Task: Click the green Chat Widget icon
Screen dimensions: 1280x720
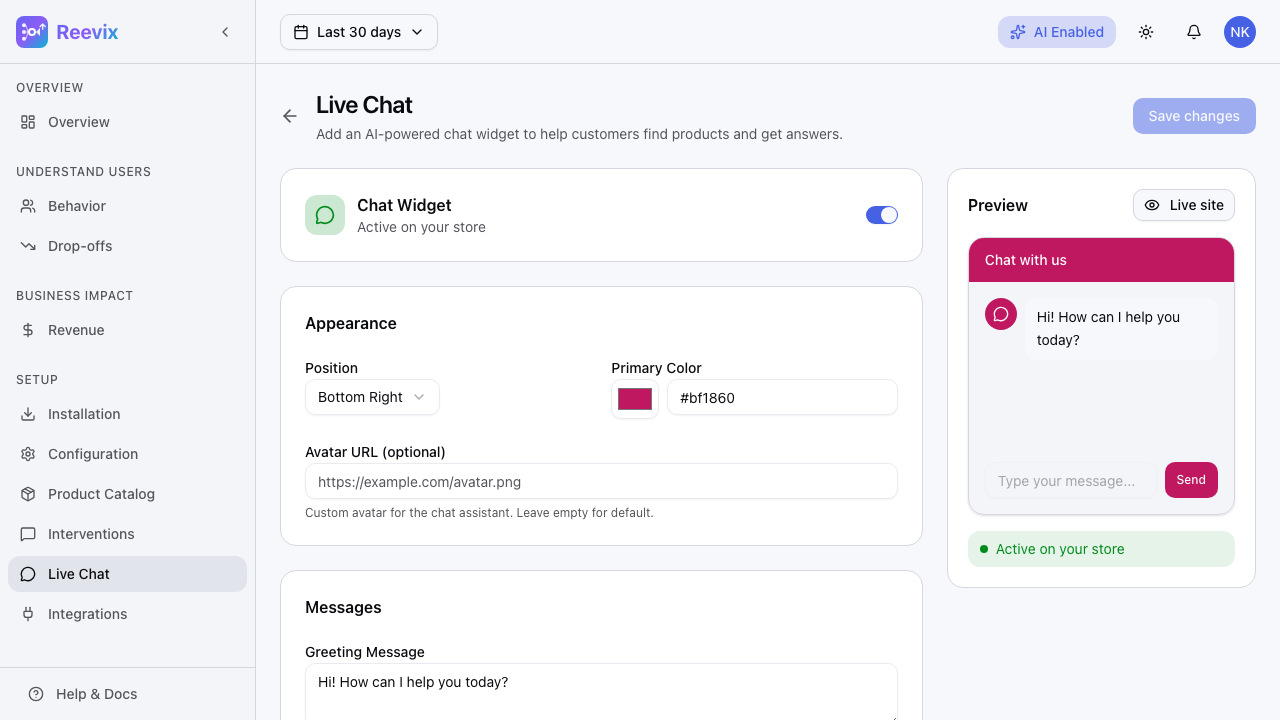Action: click(325, 215)
